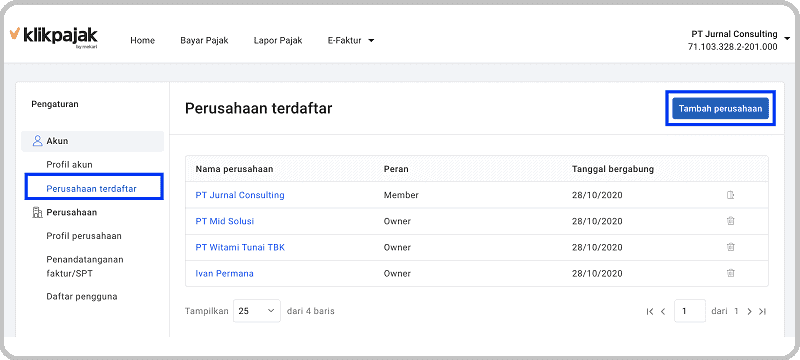Click the Tanggal bergabung column header
The width and height of the screenshot is (800, 360).
coord(613,169)
